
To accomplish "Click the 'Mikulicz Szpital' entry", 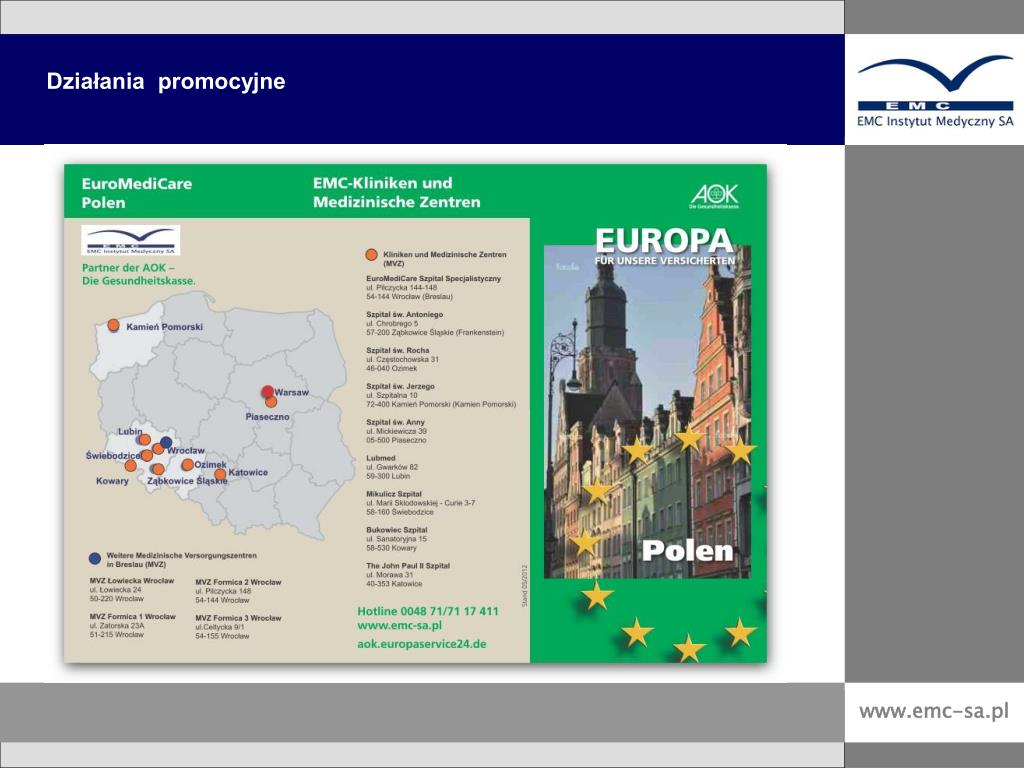I will point(421,503).
